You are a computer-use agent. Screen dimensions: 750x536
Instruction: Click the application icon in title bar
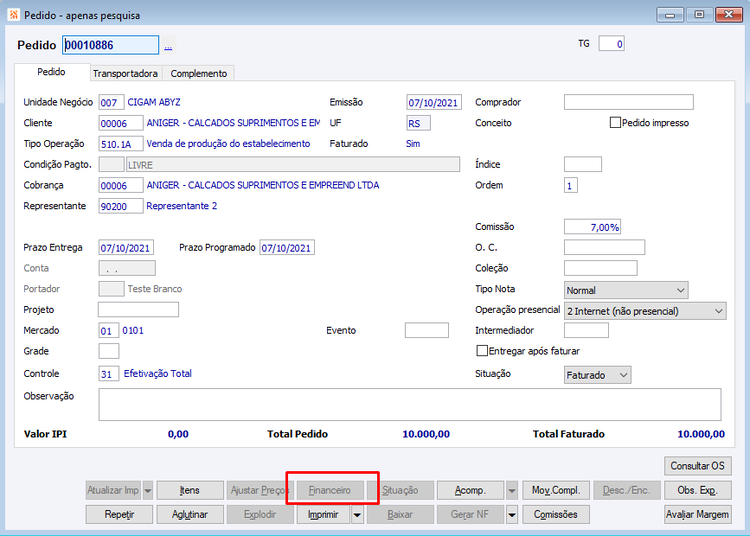[13, 15]
